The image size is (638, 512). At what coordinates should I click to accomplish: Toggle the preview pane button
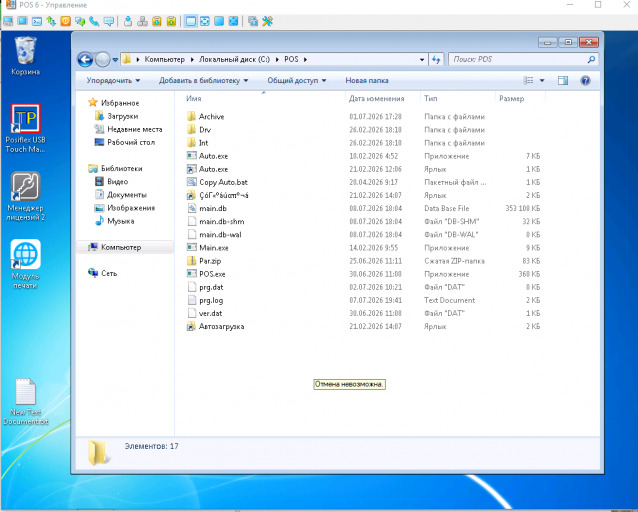563,81
